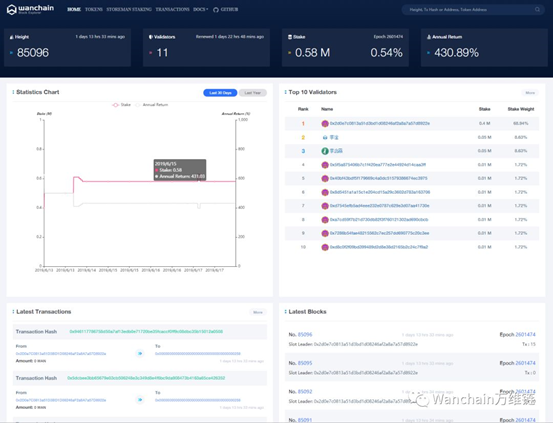Click the 430.89% annual return value
Viewport: 553px width, 423px height.
[x=456, y=53]
